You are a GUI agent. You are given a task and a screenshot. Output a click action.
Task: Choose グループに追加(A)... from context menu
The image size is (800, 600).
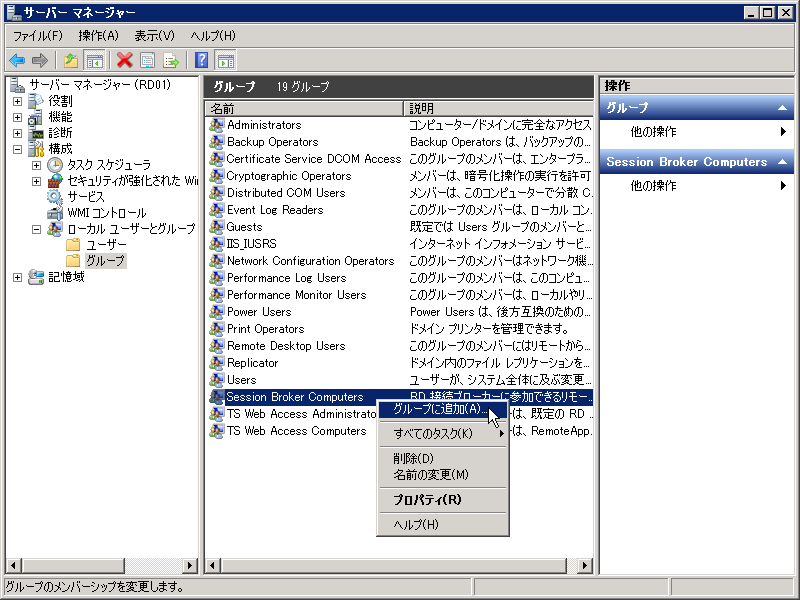click(x=442, y=409)
